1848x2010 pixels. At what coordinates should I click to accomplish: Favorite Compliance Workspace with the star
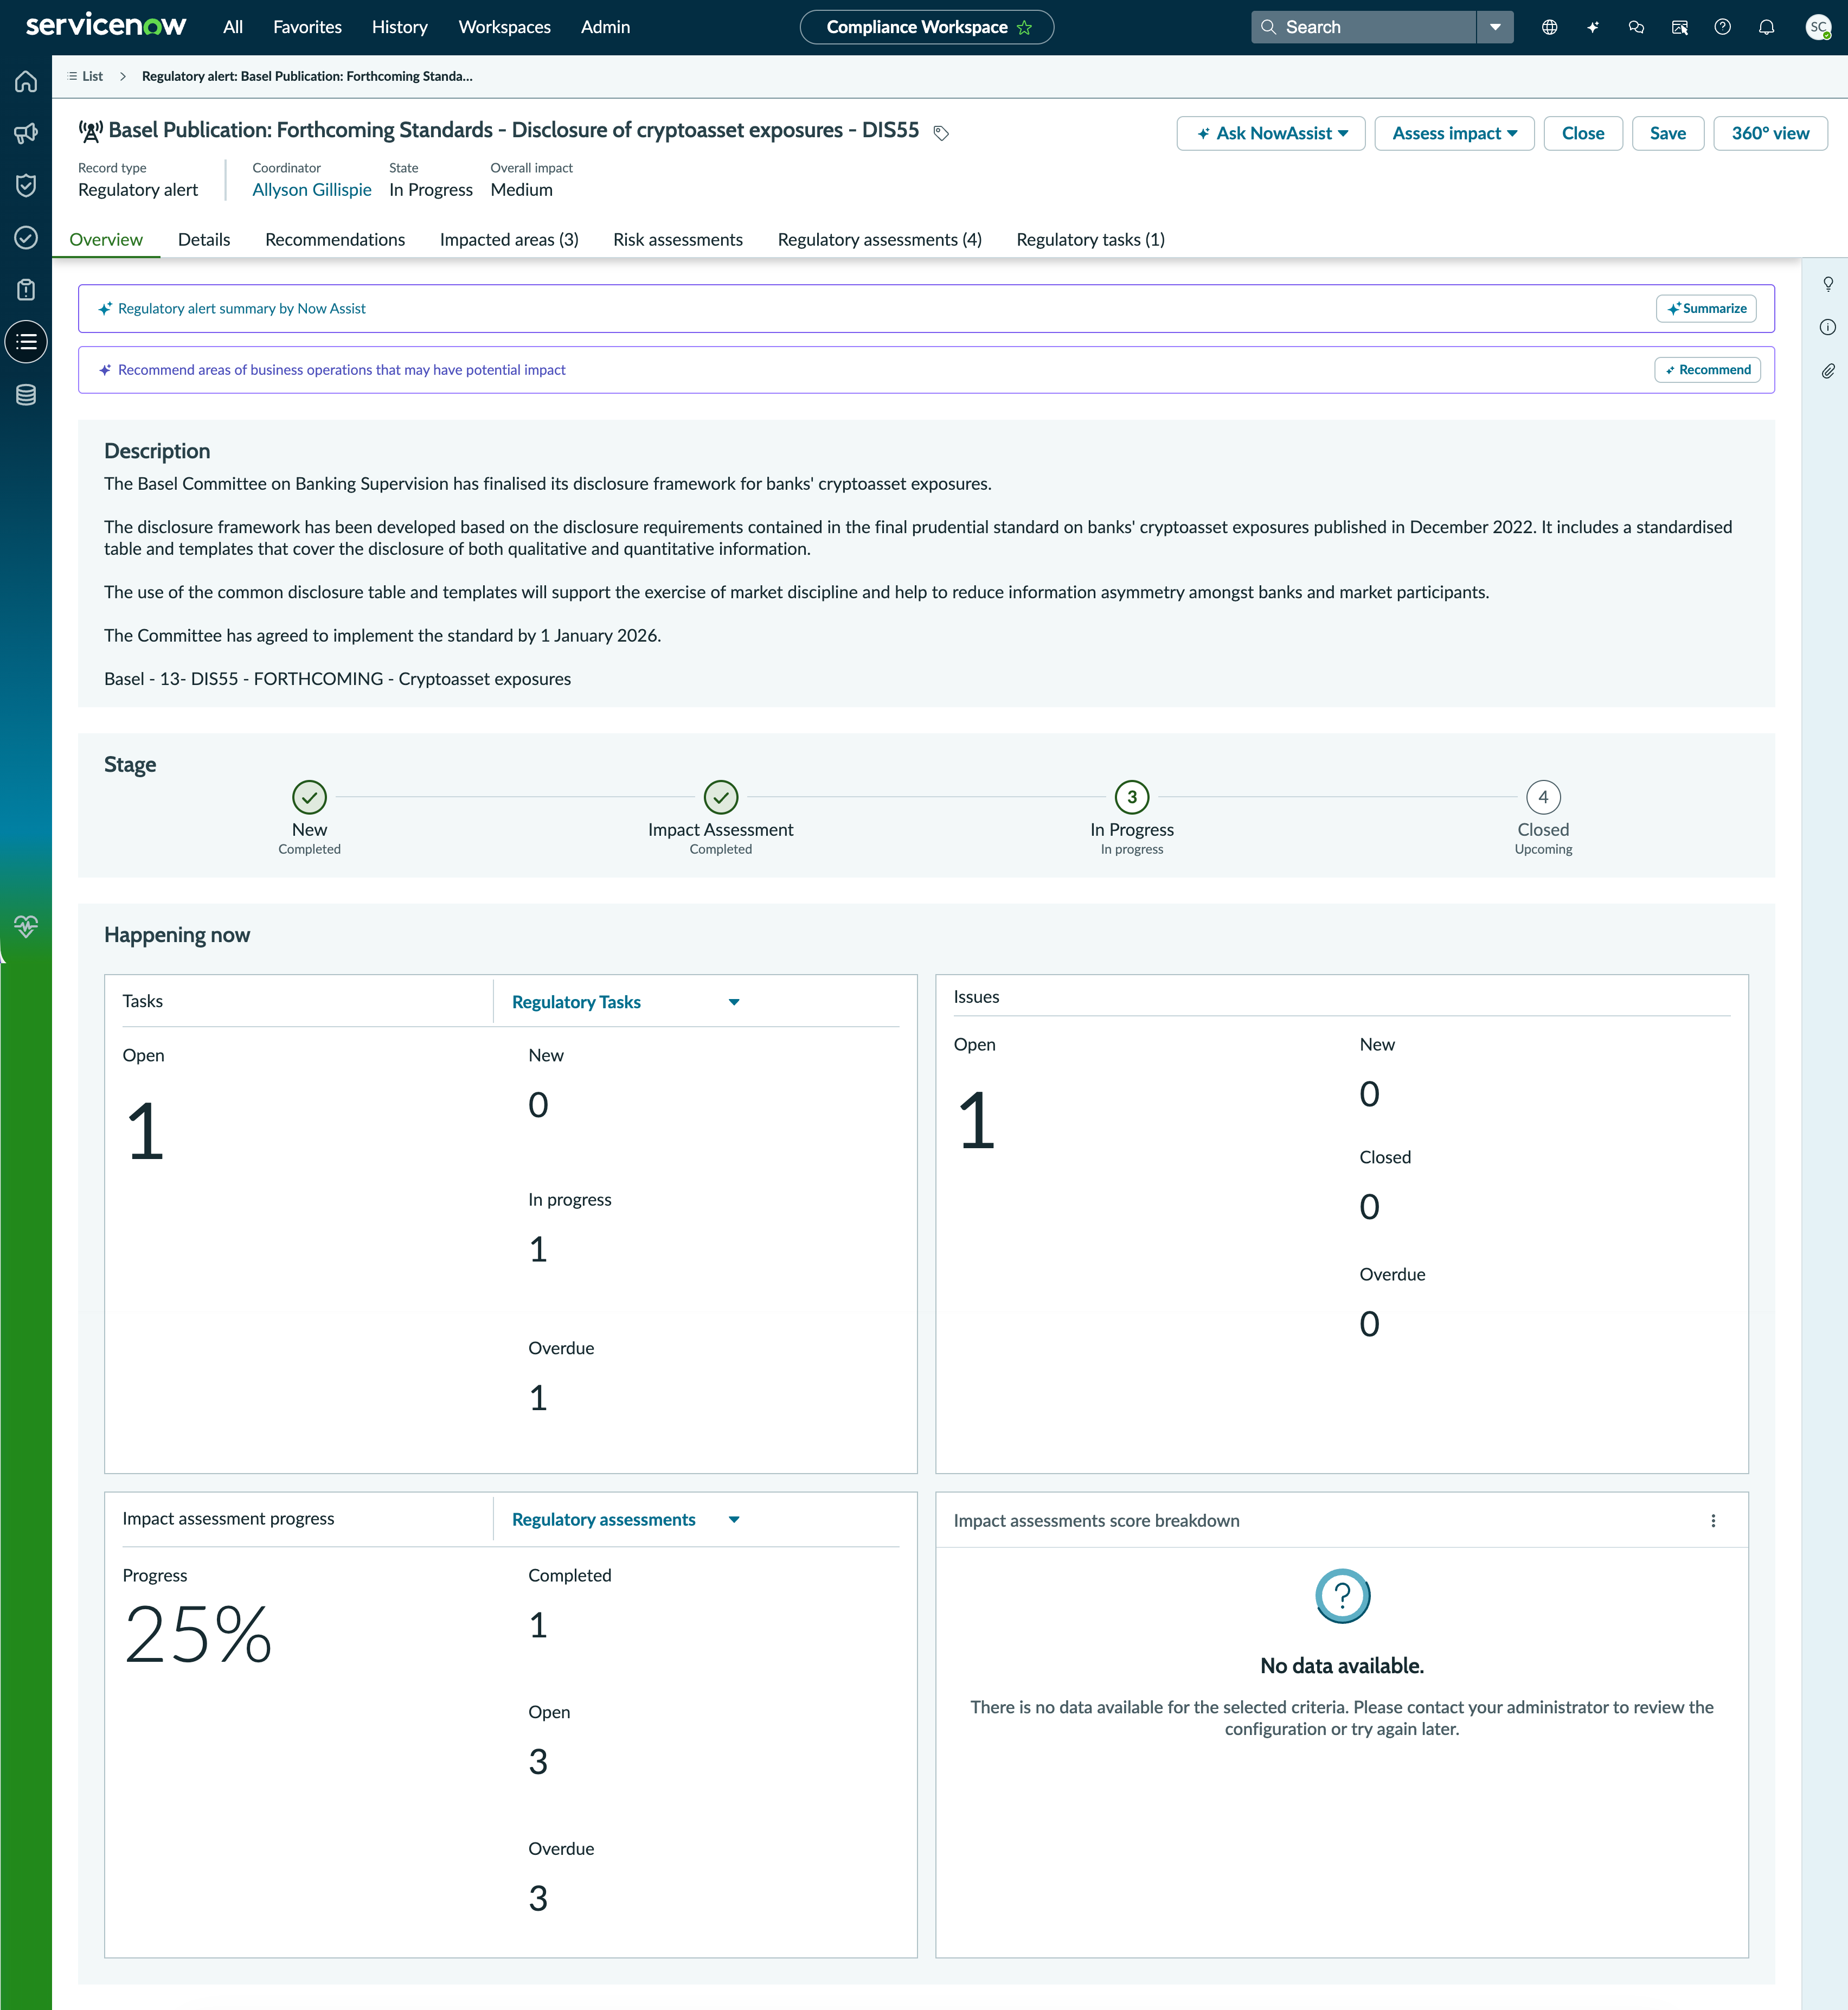coord(1024,27)
